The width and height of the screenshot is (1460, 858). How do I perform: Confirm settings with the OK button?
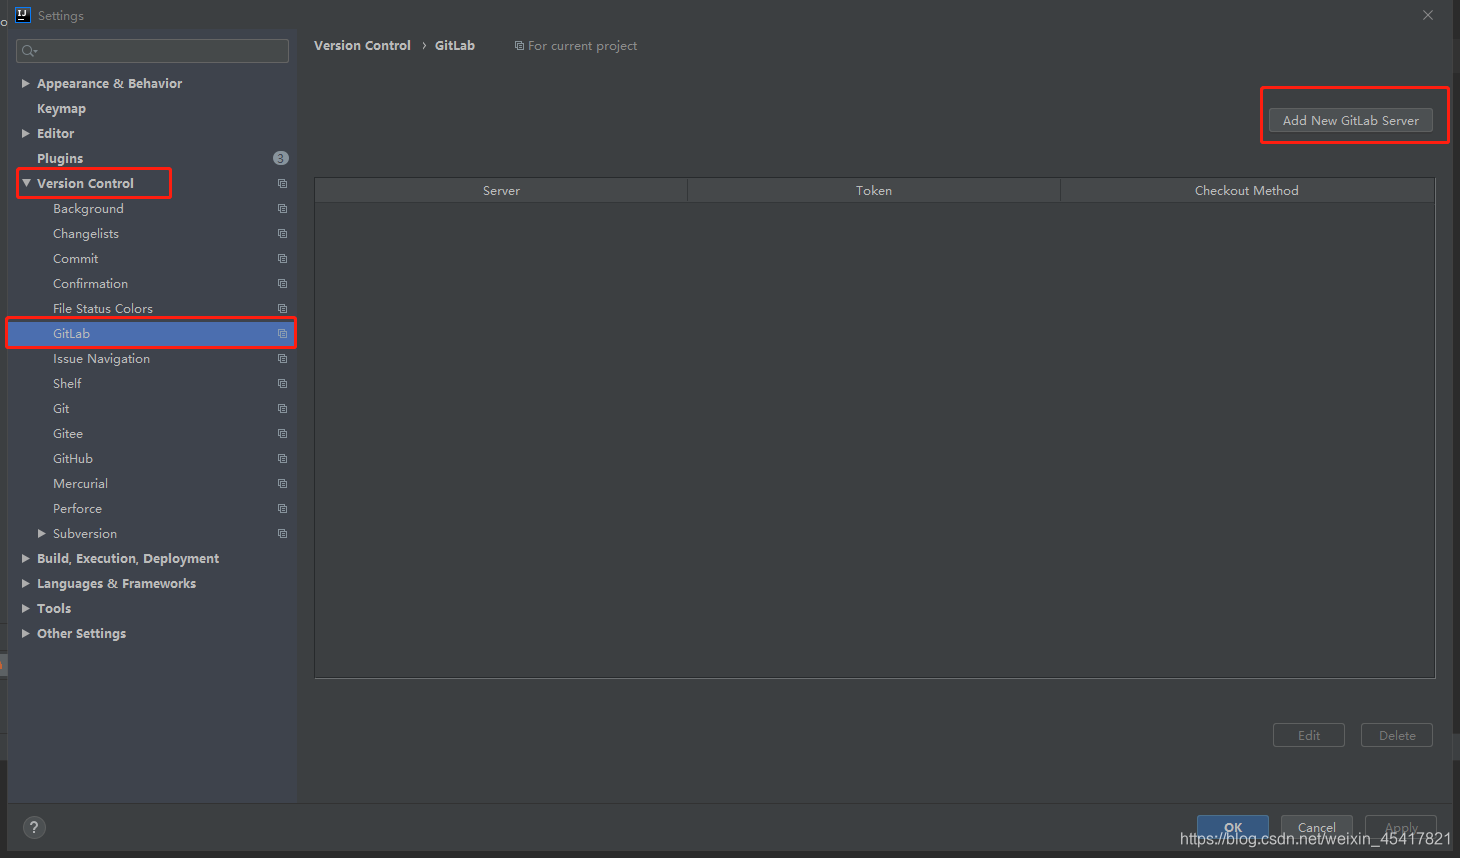coord(1233,827)
